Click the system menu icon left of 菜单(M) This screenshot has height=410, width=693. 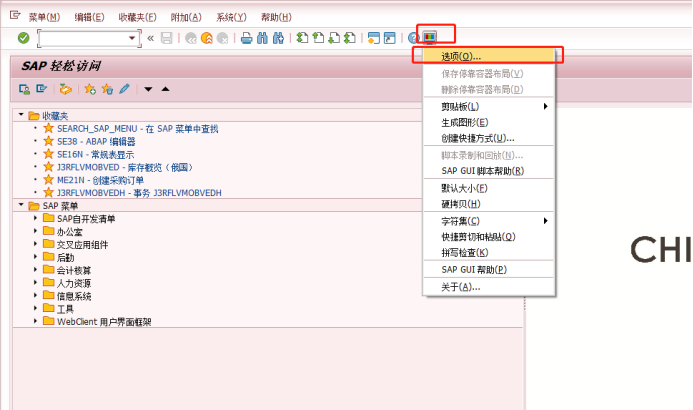(x=15, y=15)
